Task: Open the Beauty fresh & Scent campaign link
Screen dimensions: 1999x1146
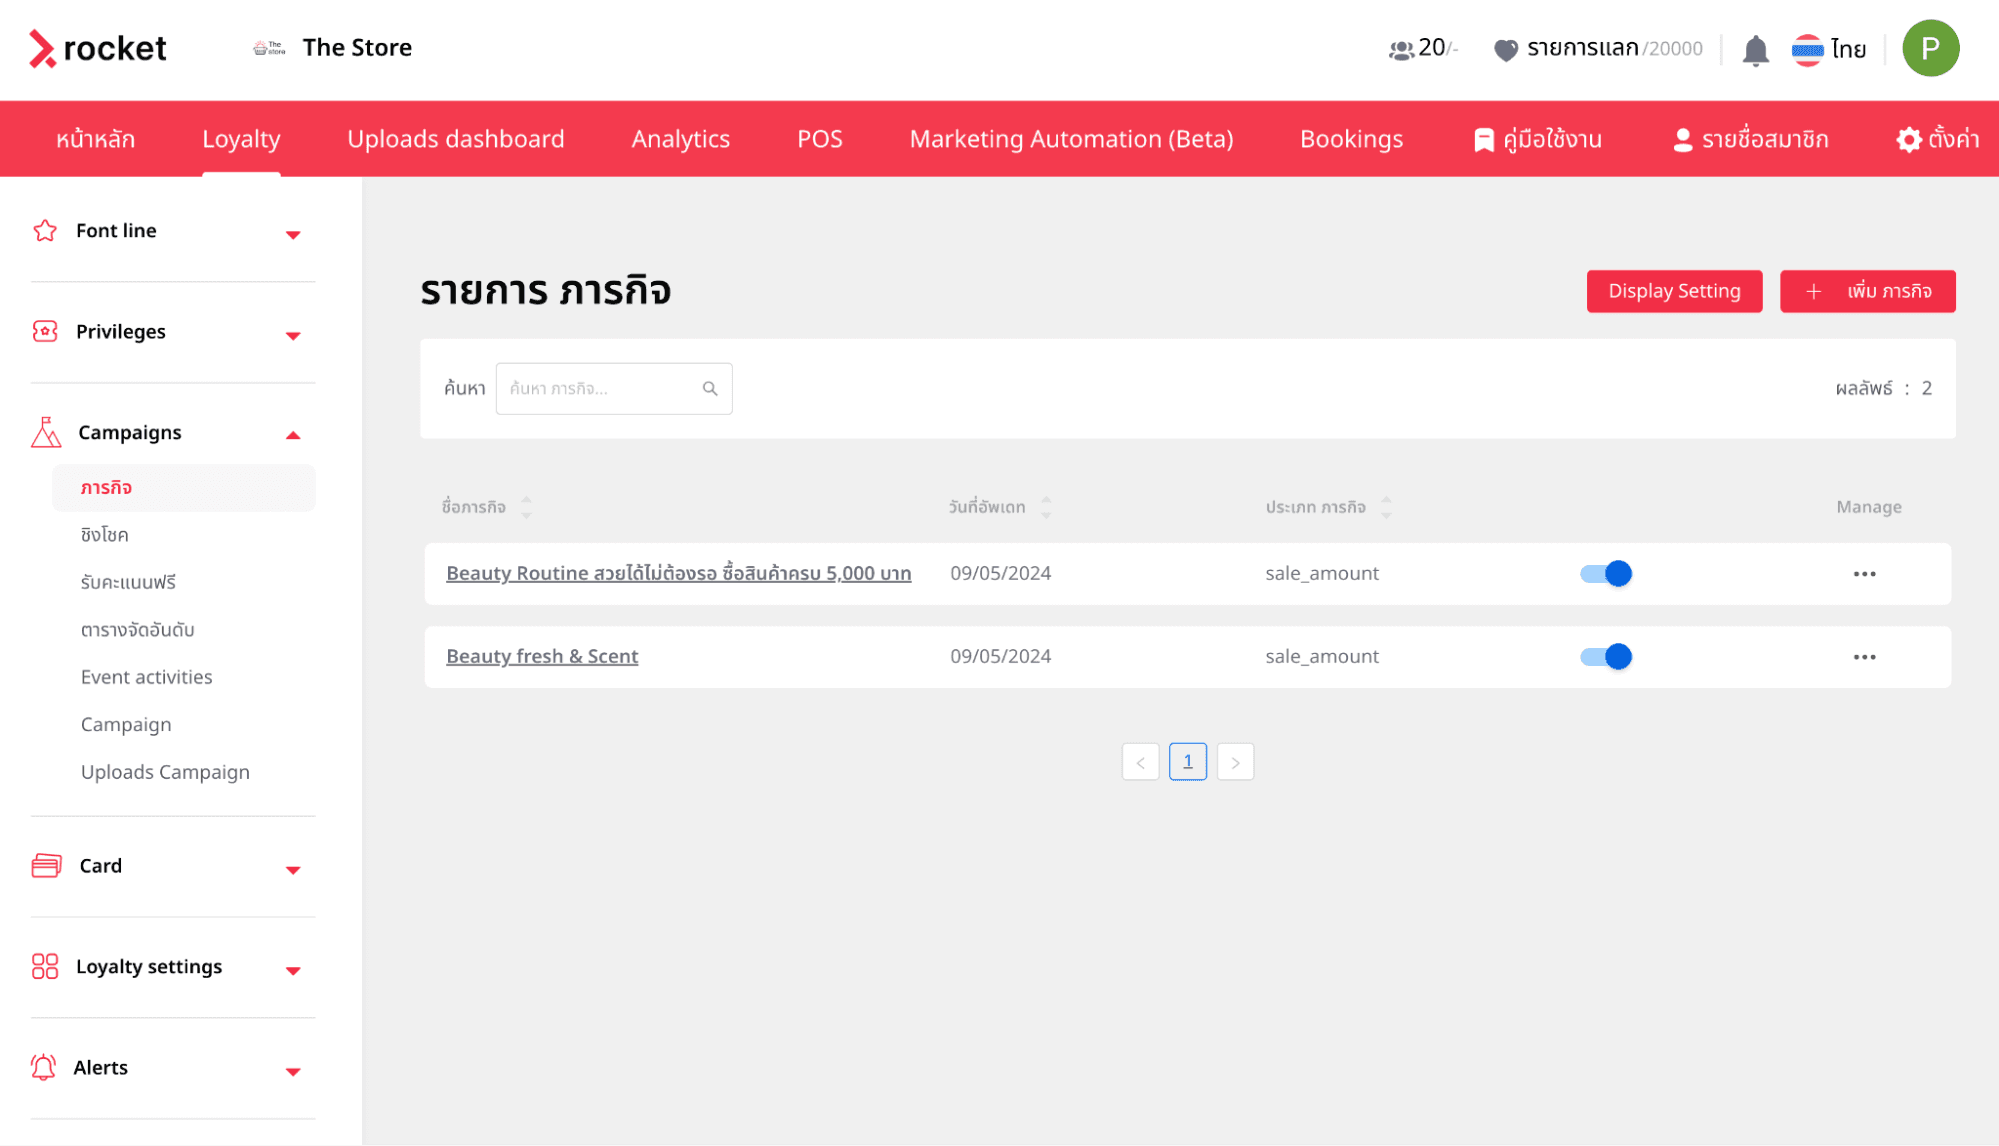Action: 542,656
